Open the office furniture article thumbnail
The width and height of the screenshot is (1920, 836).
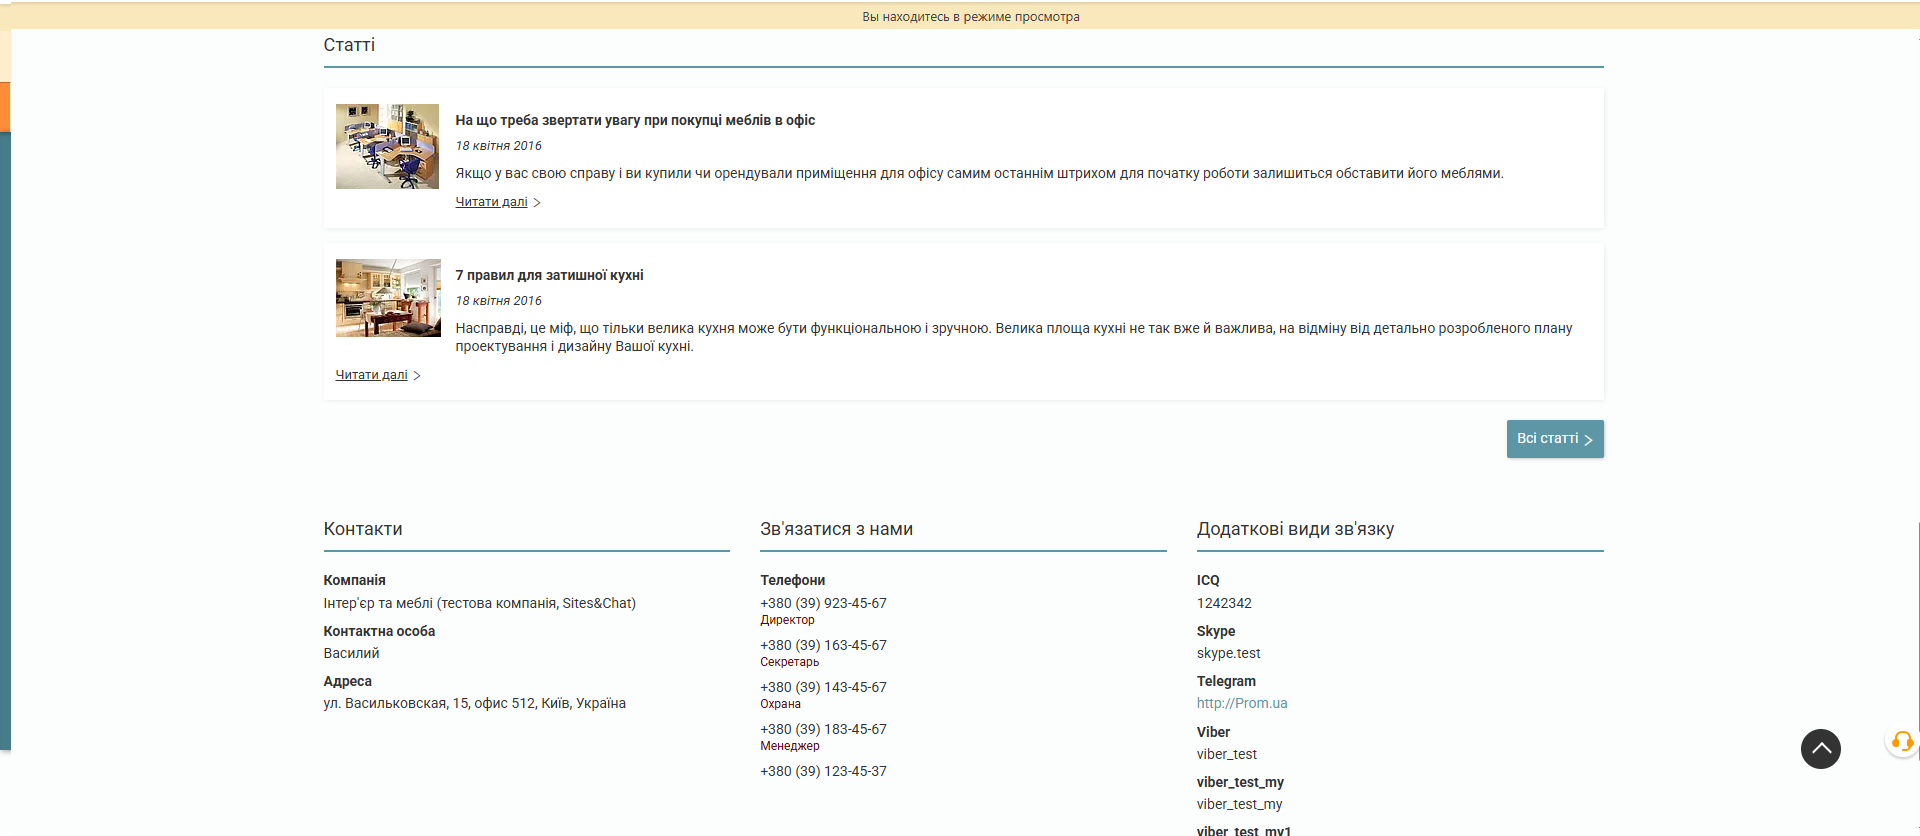click(387, 147)
